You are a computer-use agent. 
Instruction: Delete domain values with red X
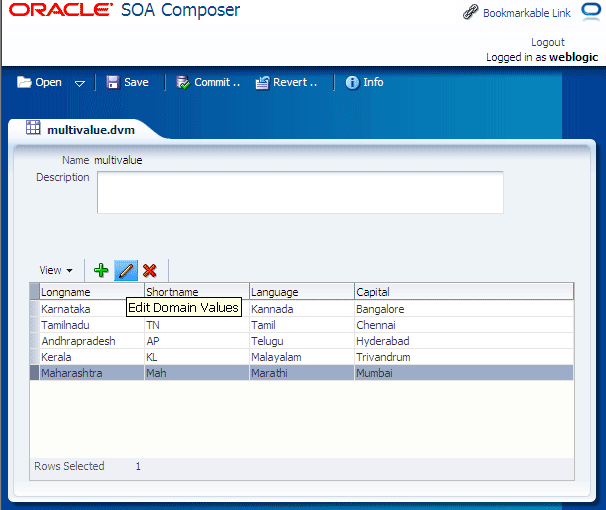[x=150, y=270]
